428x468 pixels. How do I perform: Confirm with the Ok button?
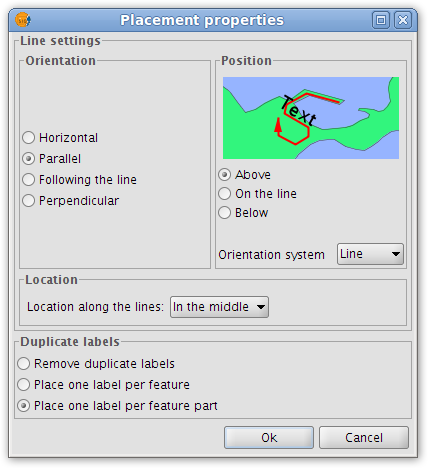(269, 437)
